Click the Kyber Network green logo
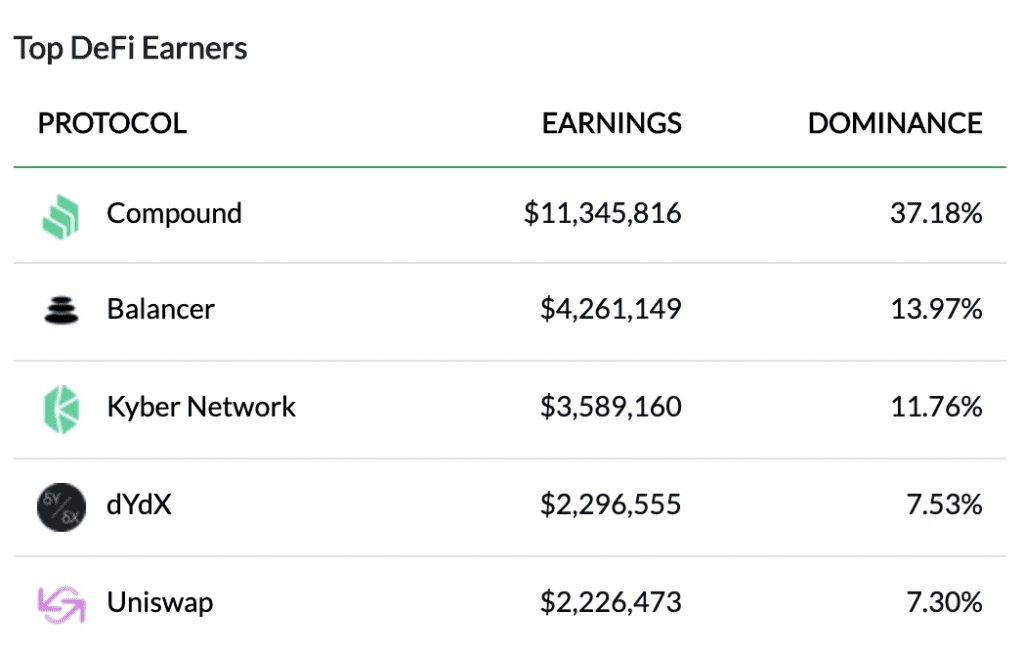Viewport: 1024px width, 655px height. click(60, 408)
